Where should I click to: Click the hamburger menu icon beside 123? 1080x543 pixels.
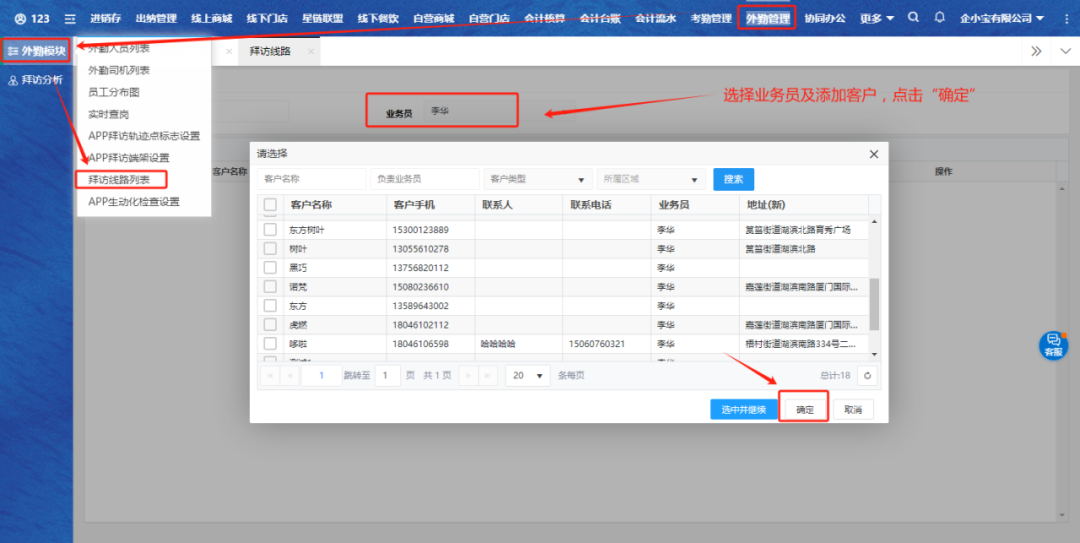tap(70, 19)
